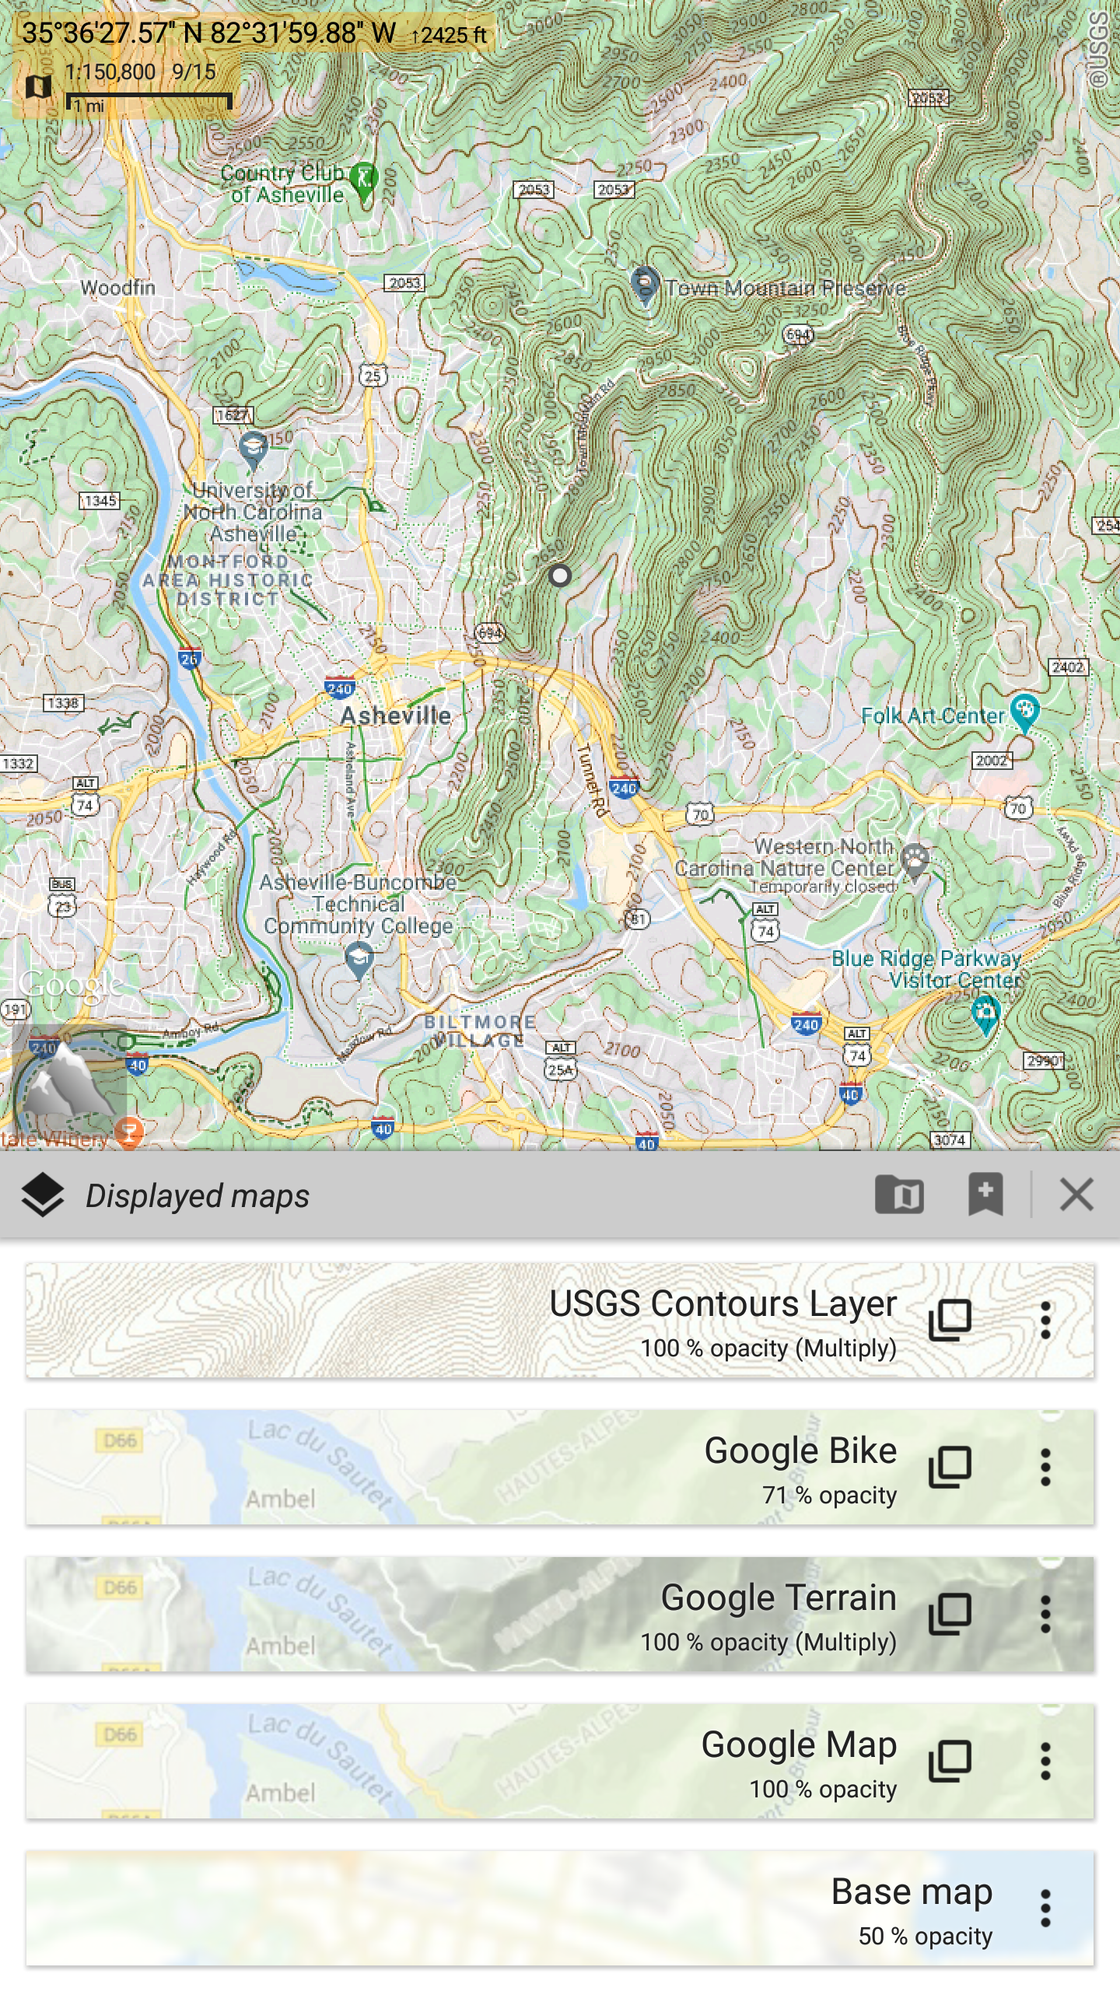Open overlay options for Google Map

click(950, 1761)
